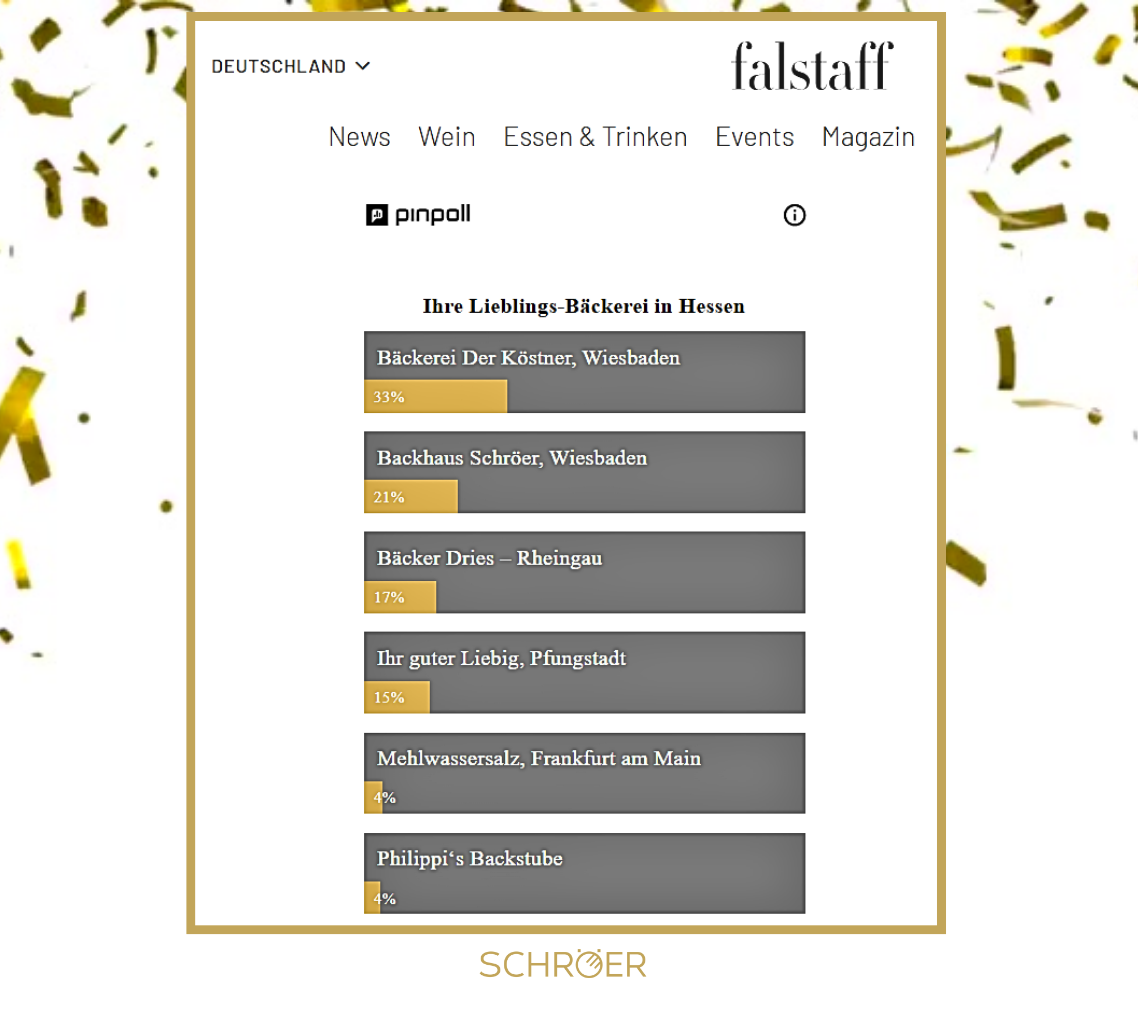Click the 21% gold progress bar
The height and width of the screenshot is (1016, 1138).
click(411, 497)
